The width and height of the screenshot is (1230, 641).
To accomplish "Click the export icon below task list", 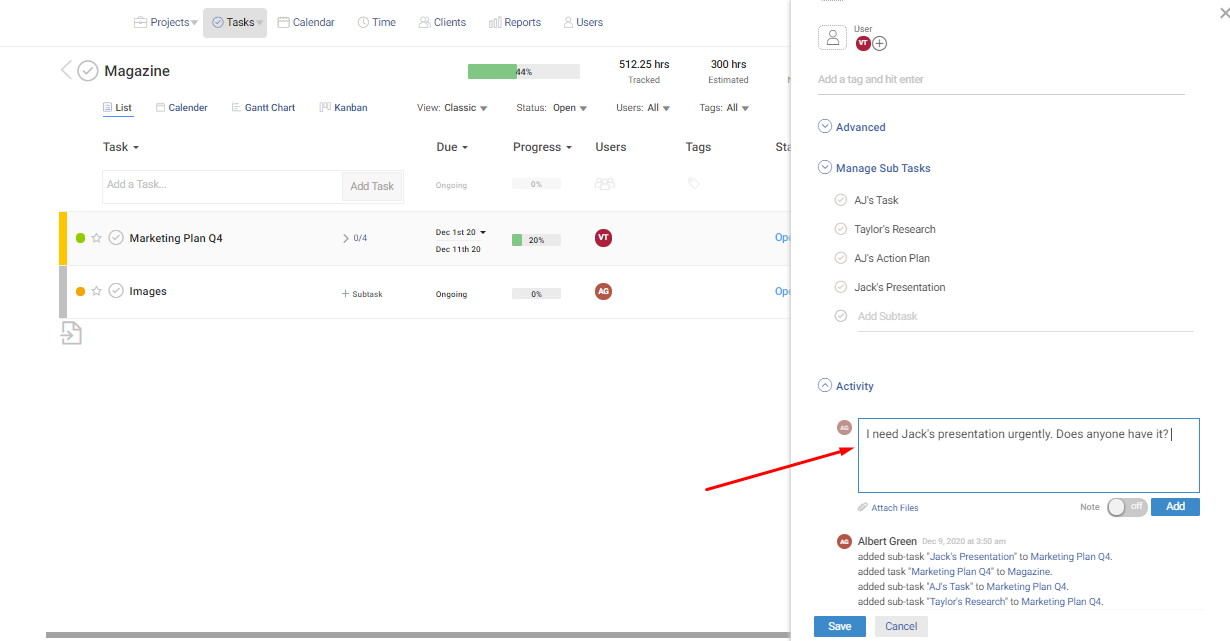I will [x=71, y=333].
